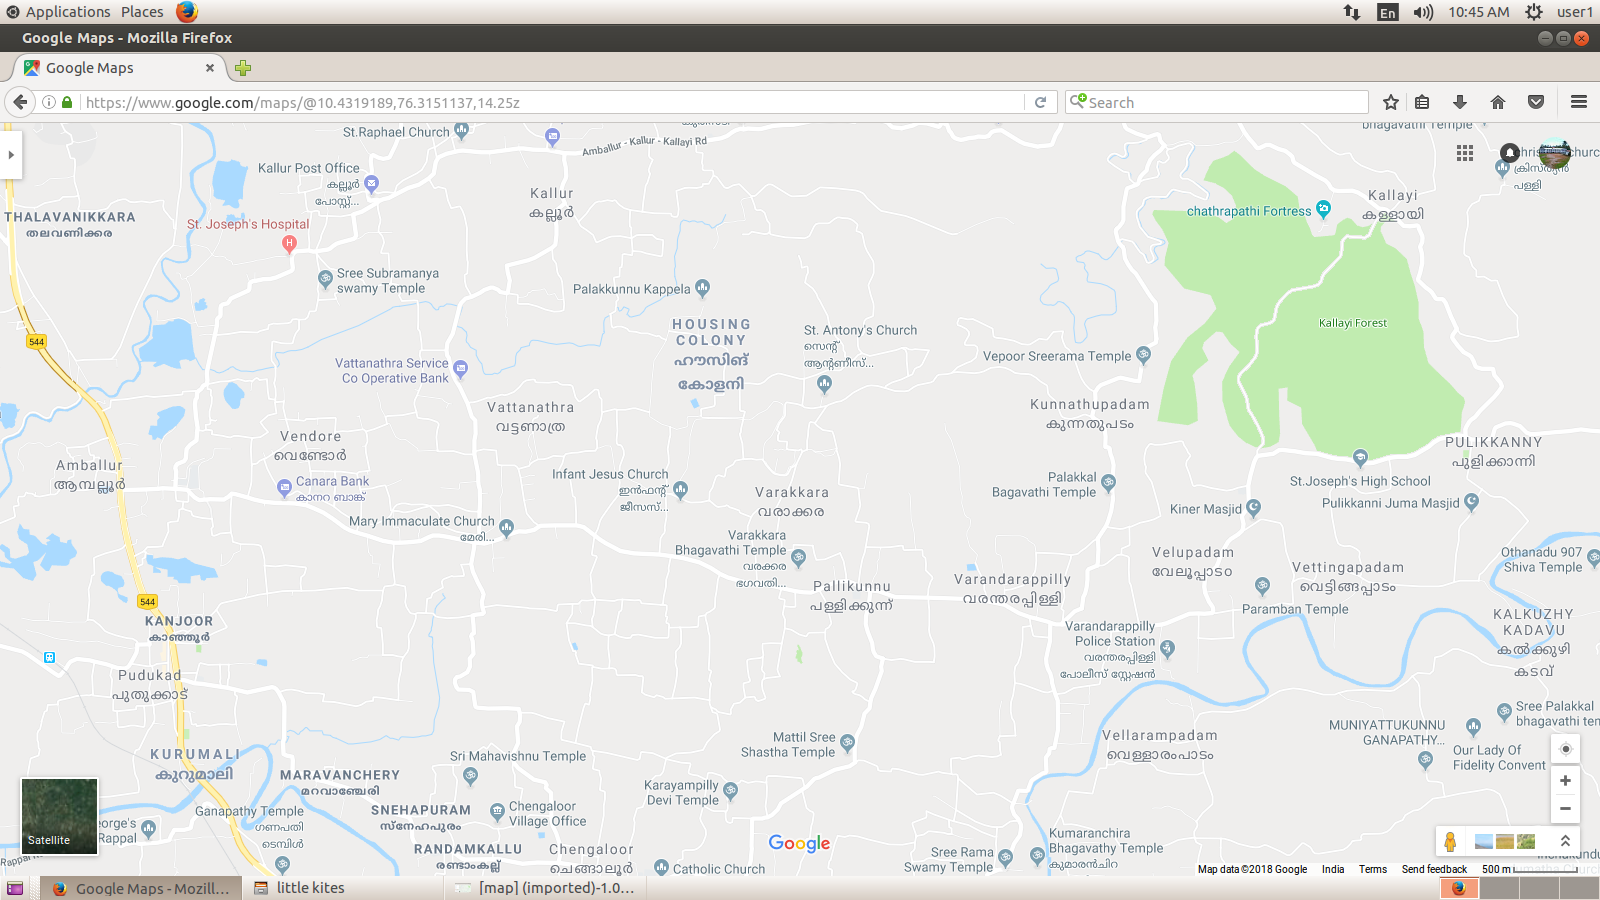Viewport: 1600px width, 900px height.
Task: Click the St. Joseph's Hospital map marker
Action: (289, 243)
